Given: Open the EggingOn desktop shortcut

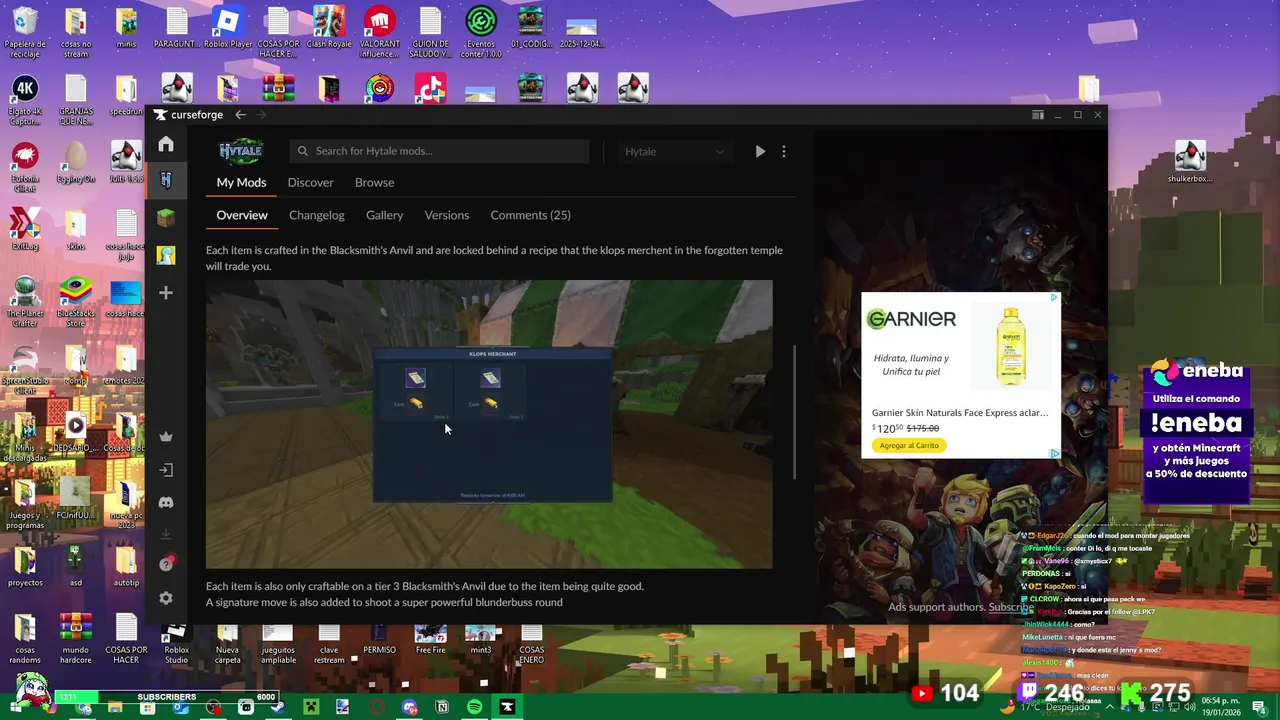Looking at the screenshot, I should pos(76,162).
